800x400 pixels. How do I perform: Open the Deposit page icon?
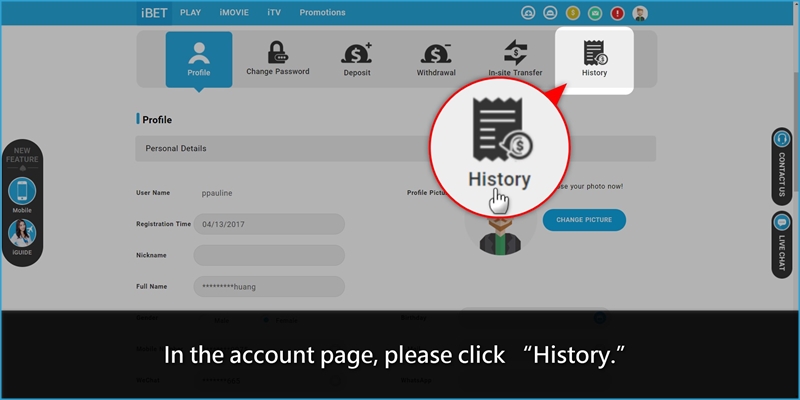[356, 59]
